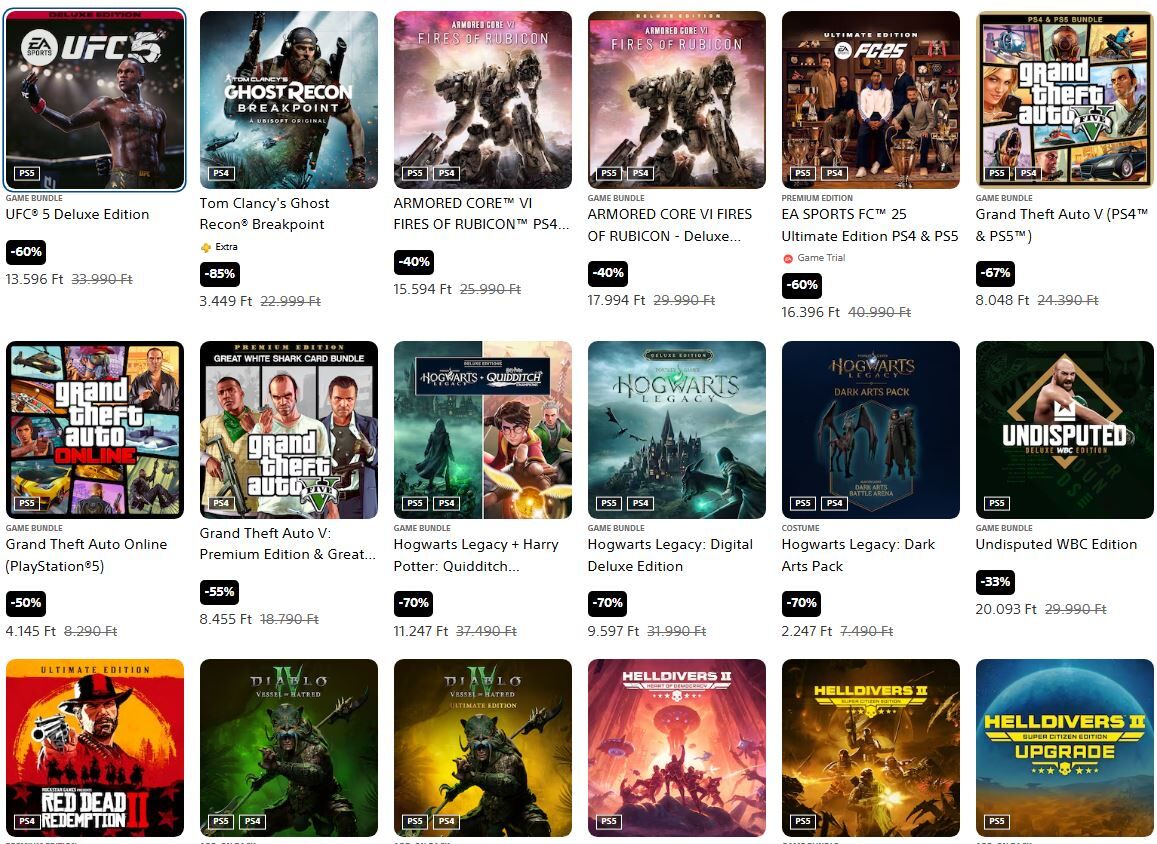Screen dimensions: 1157x844
Task: Click the PS5 badge on Undisputed cover
Action: (x=997, y=503)
